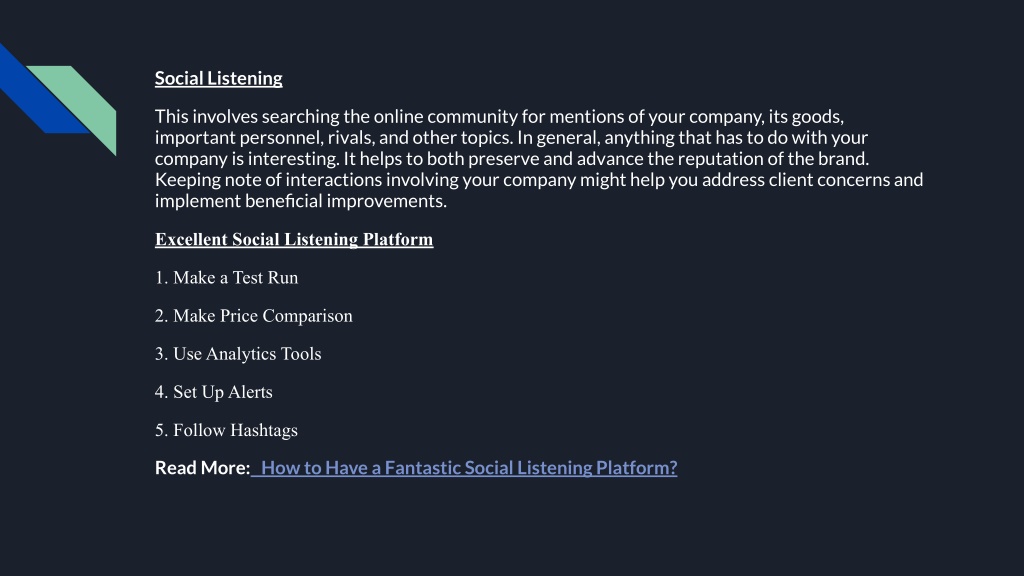
Task: Click the line starting "Keeping note of interactions"
Action: (539, 180)
